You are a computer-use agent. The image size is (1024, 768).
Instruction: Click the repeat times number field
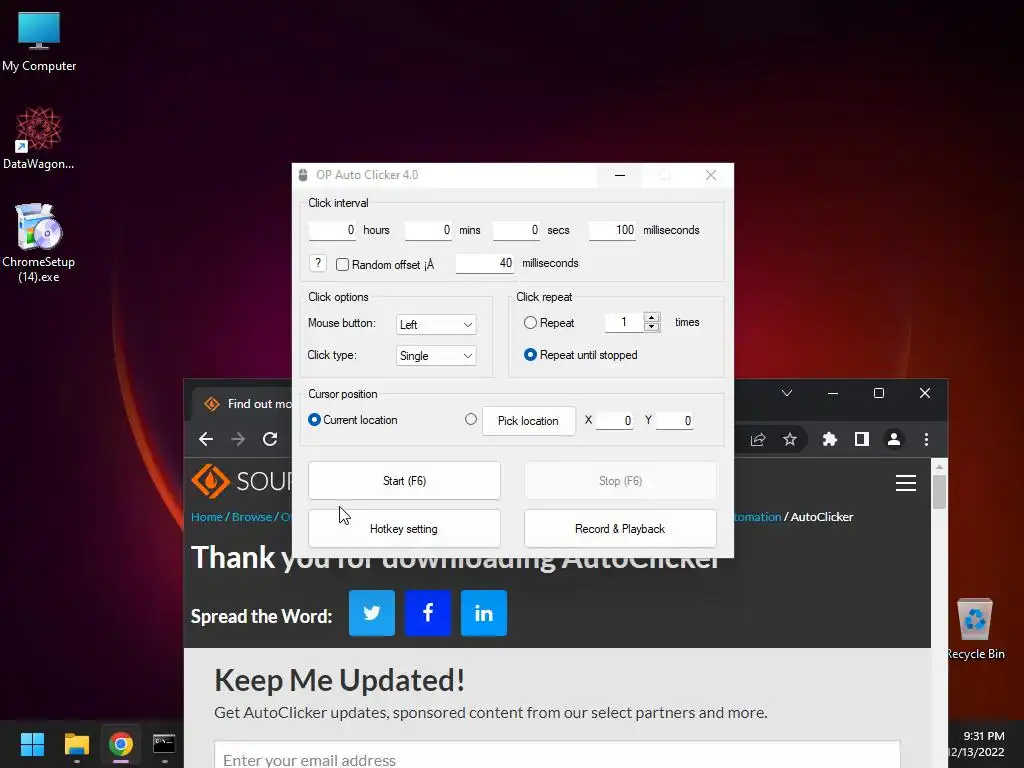(624, 322)
